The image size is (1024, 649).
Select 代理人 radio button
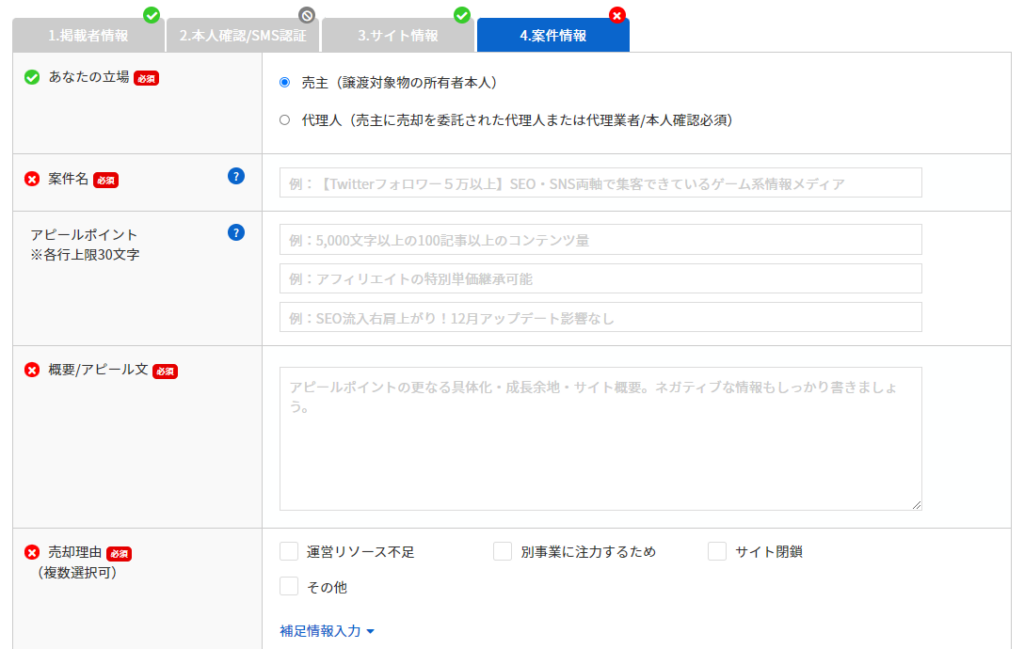click(285, 120)
